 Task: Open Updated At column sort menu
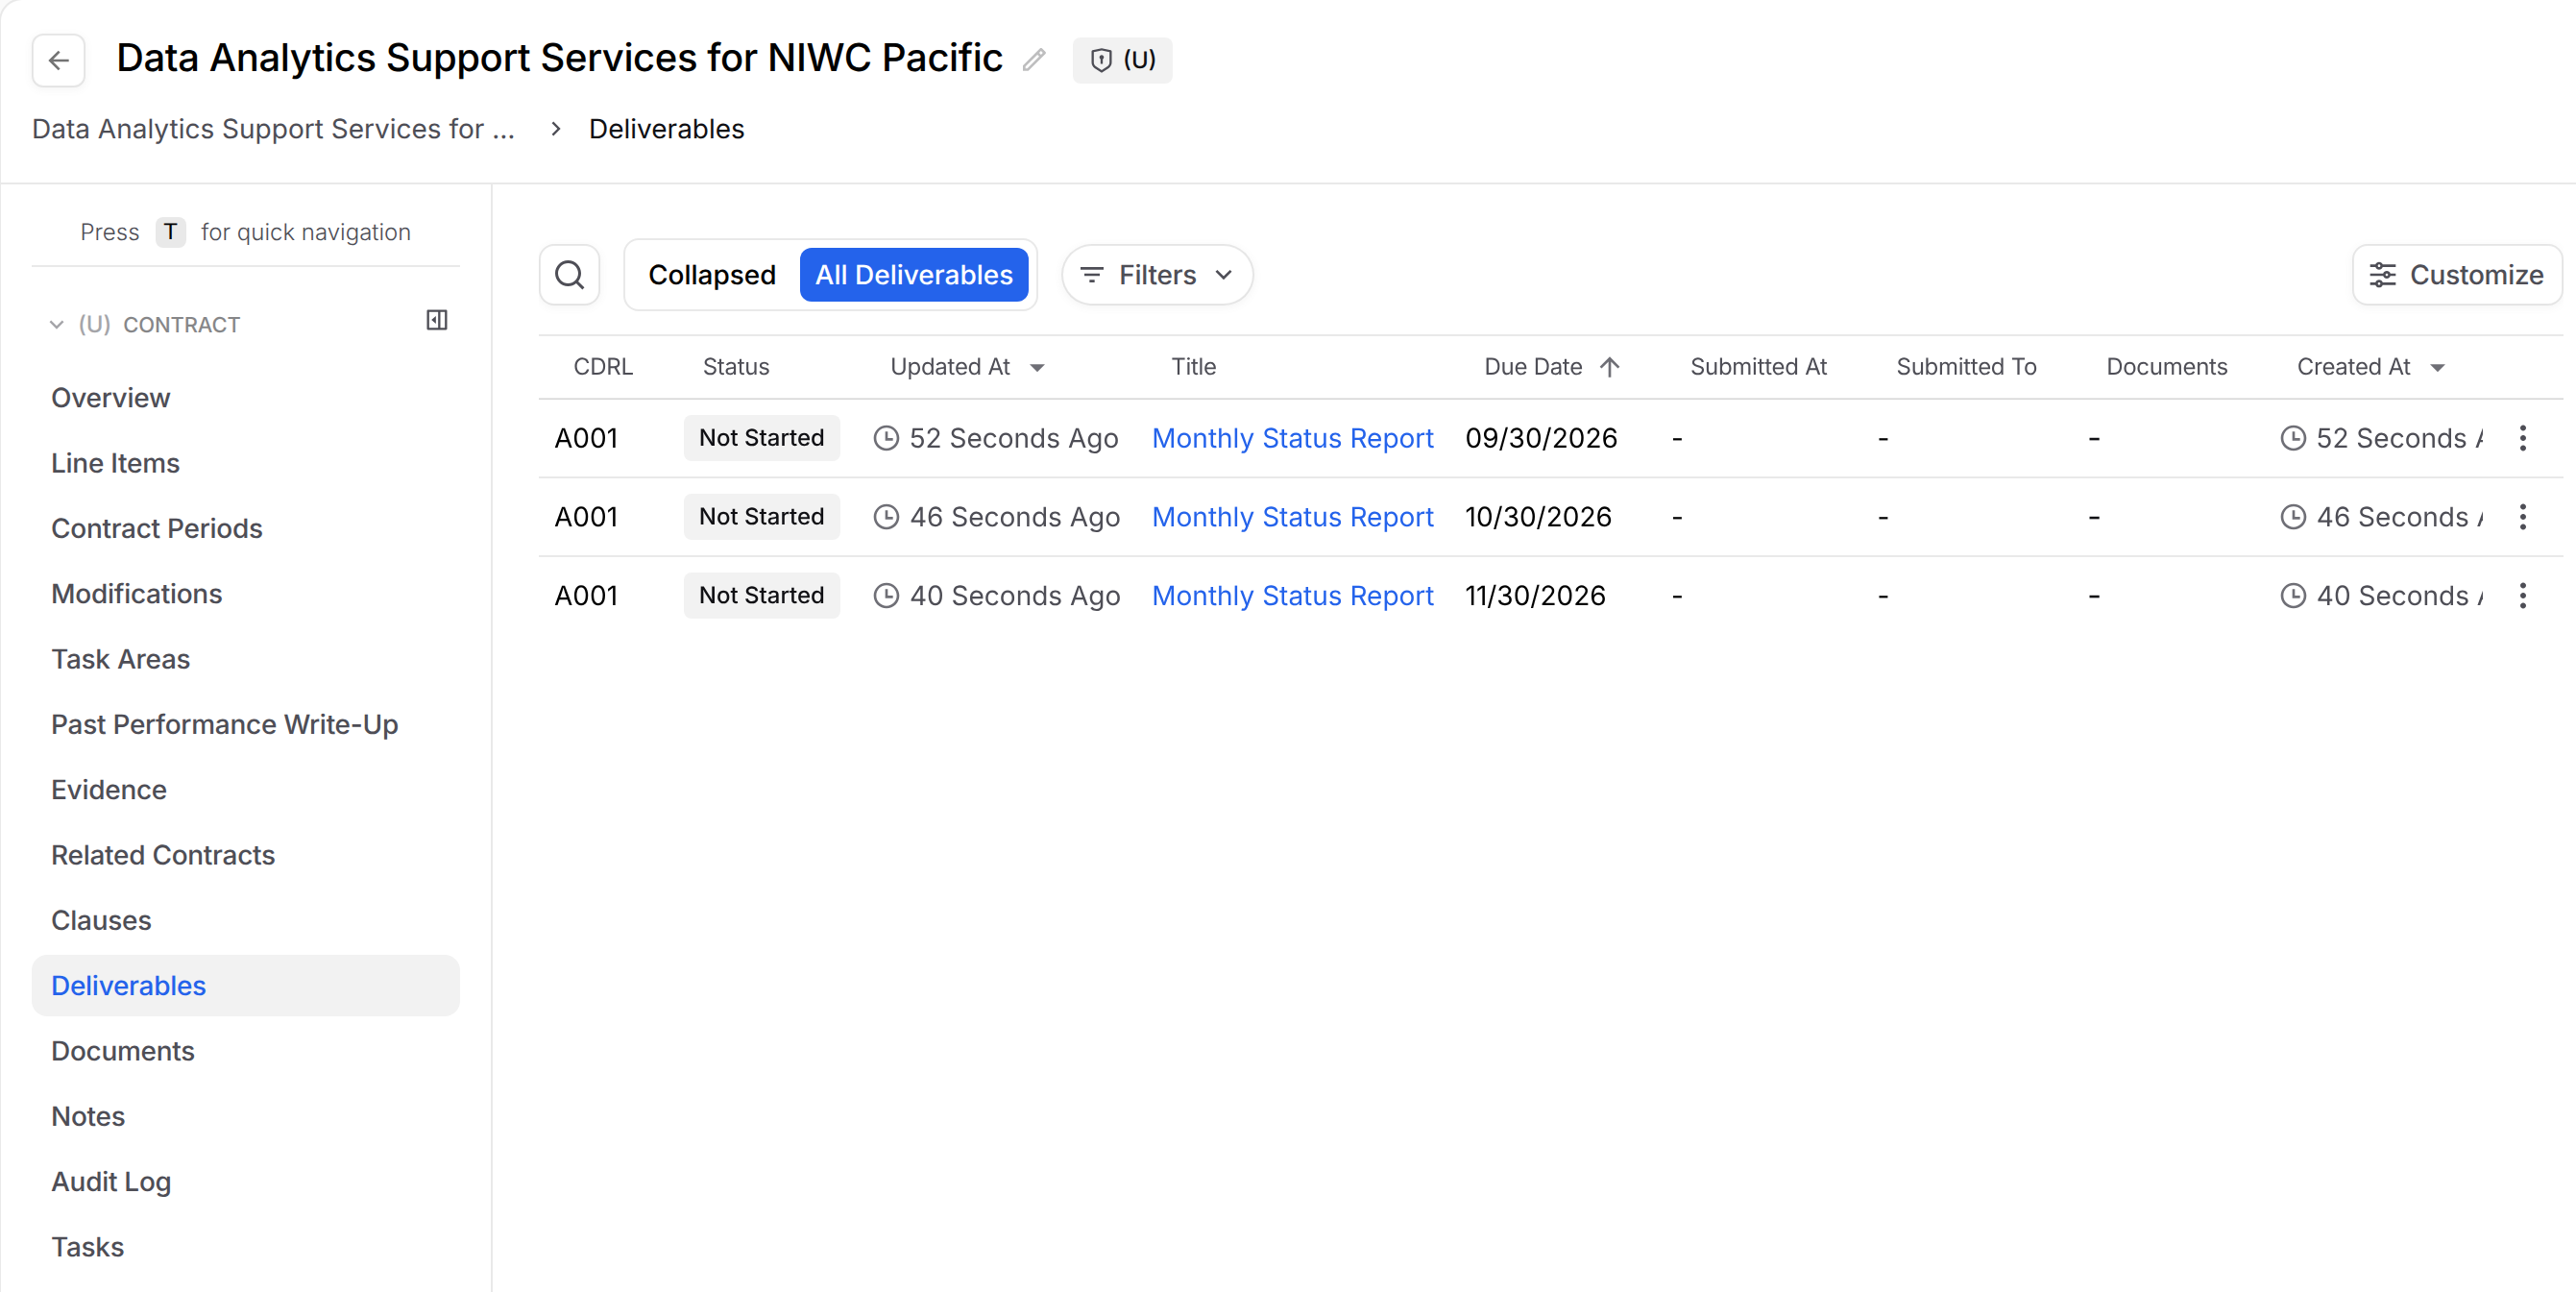(x=1037, y=368)
